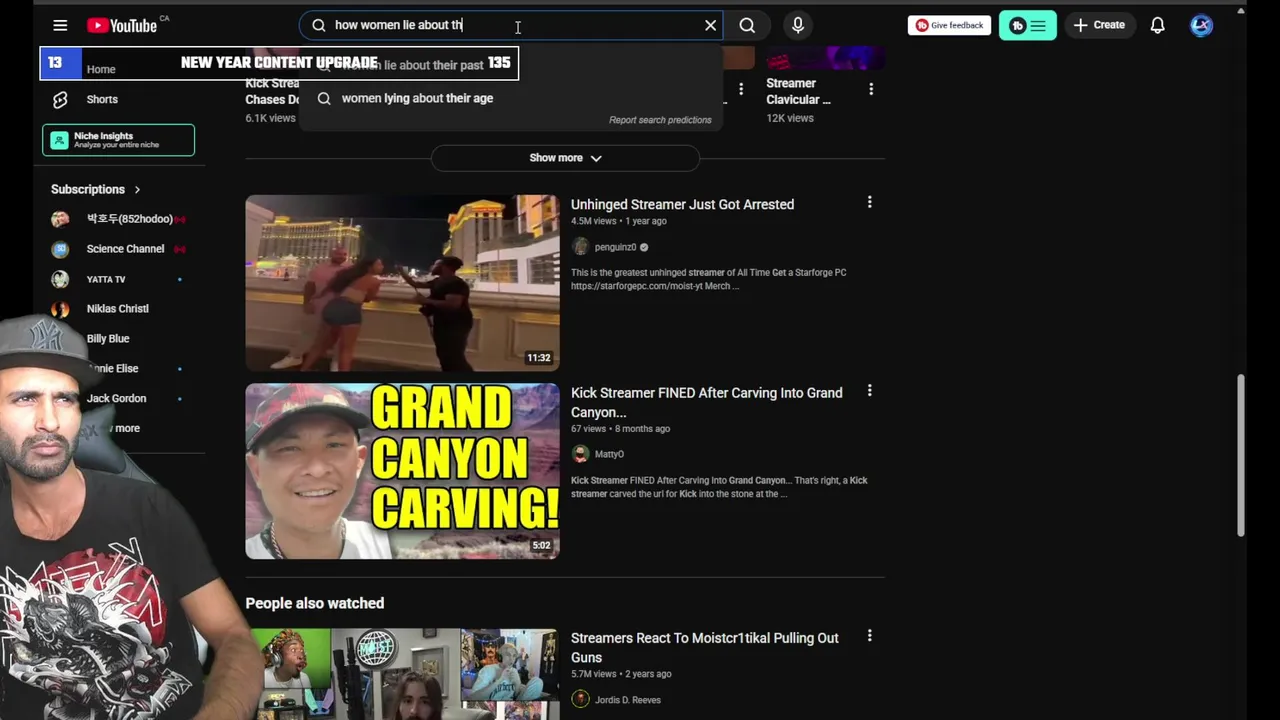Open the 'Unhinged Streamer Just Got Arrested' thumbnail

pos(402,283)
